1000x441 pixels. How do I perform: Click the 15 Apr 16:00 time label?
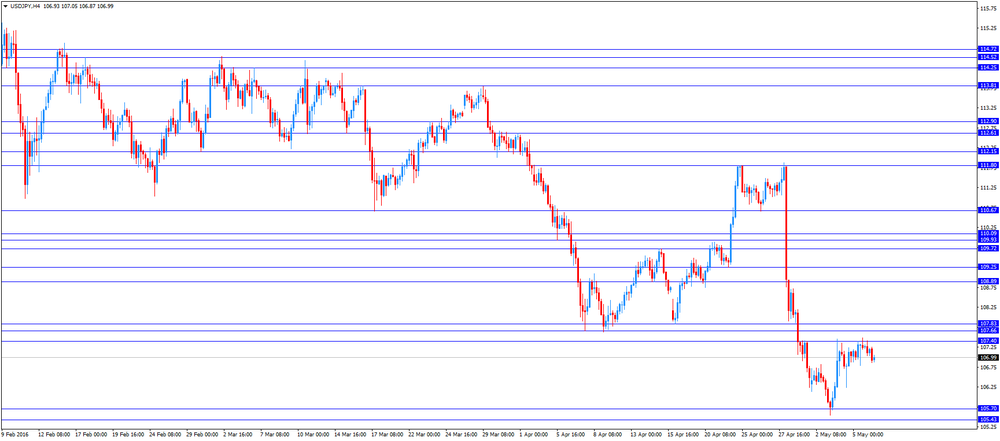click(x=685, y=435)
